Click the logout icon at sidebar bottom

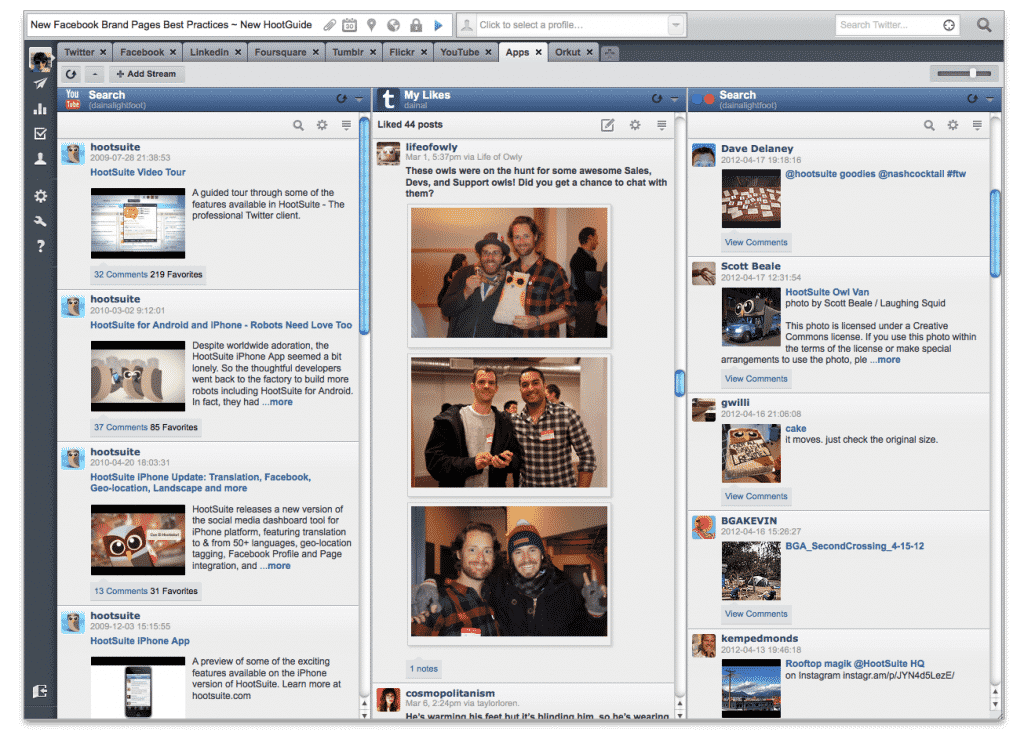pos(40,691)
